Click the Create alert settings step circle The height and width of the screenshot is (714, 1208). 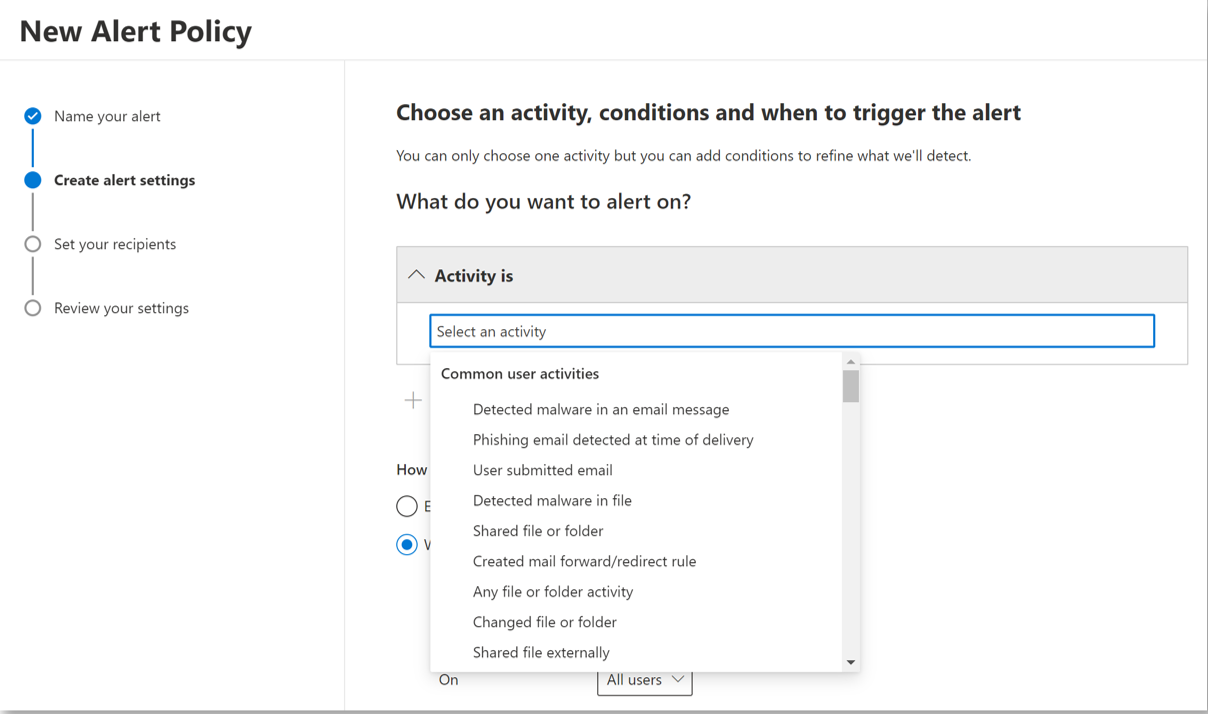pyautogui.click(x=33, y=180)
